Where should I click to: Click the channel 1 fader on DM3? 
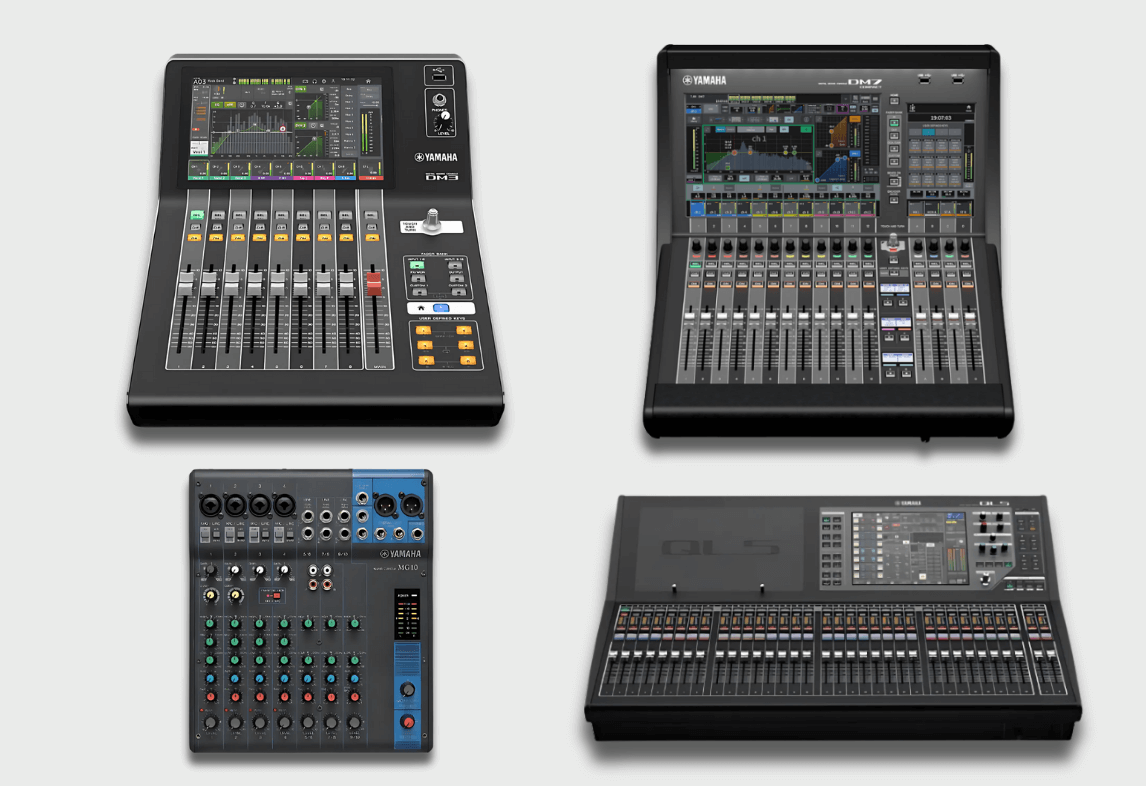point(186,284)
